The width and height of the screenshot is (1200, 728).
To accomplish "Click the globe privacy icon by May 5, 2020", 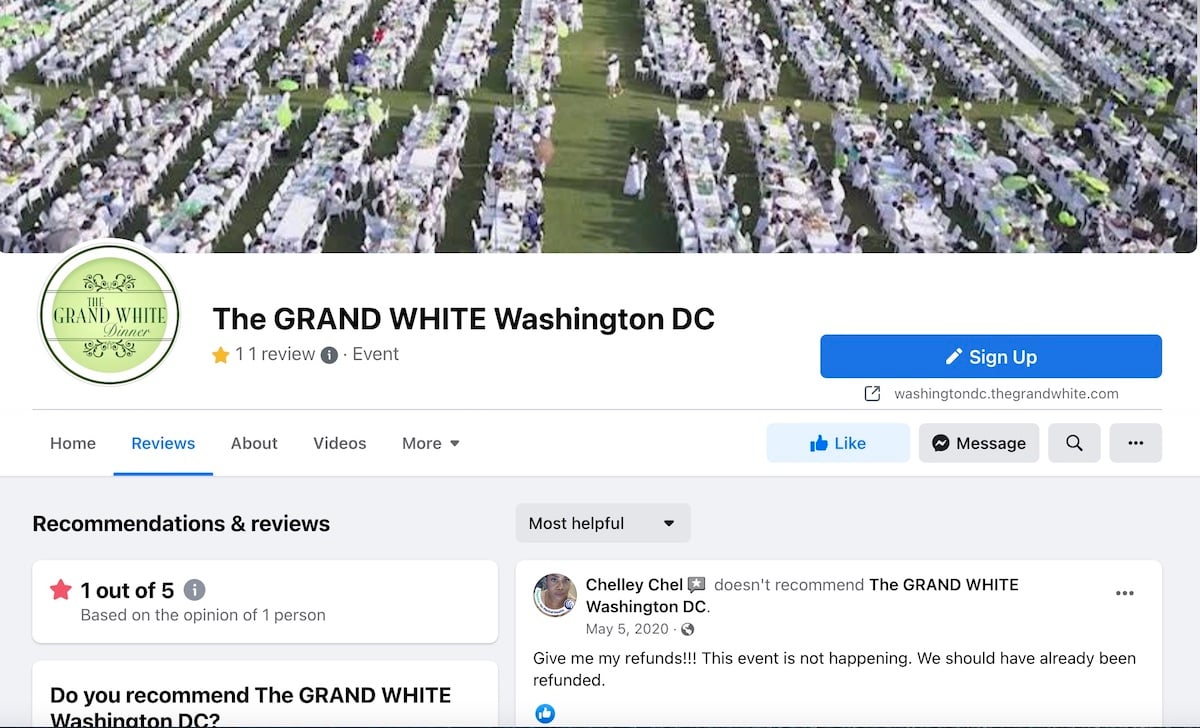I will [x=687, y=629].
